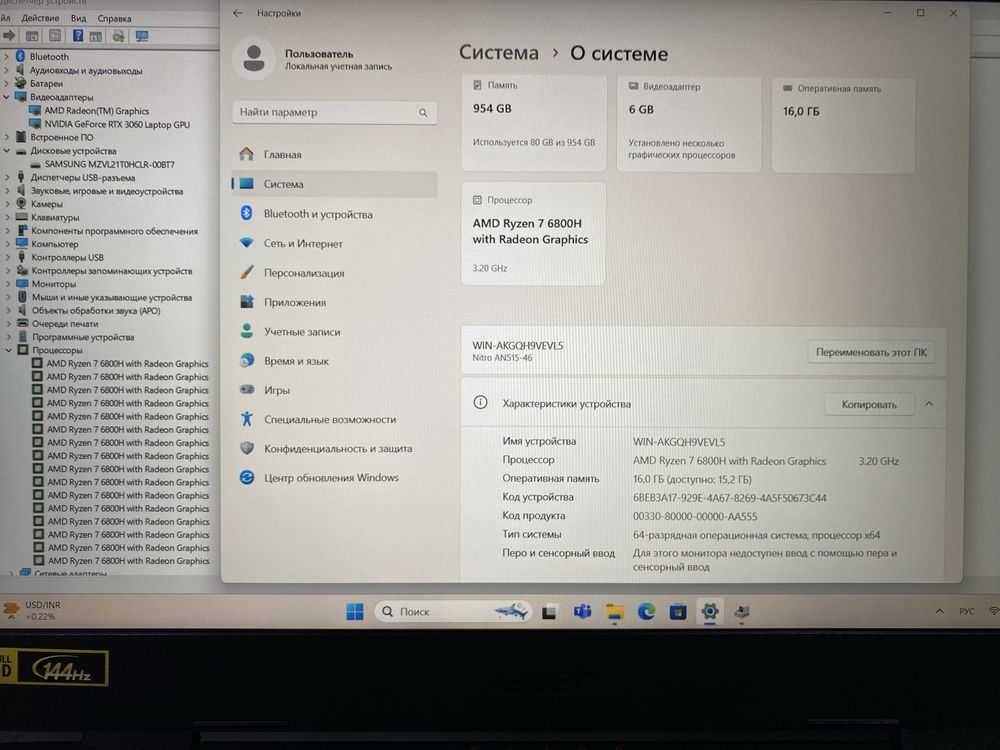Open Время и язык settings
The image size is (1000, 750).
(x=335, y=361)
